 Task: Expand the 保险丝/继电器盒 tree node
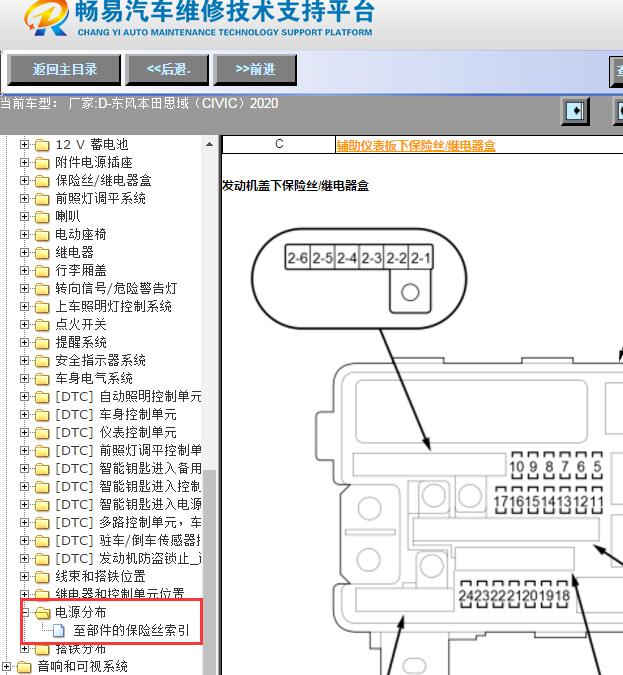(25, 181)
